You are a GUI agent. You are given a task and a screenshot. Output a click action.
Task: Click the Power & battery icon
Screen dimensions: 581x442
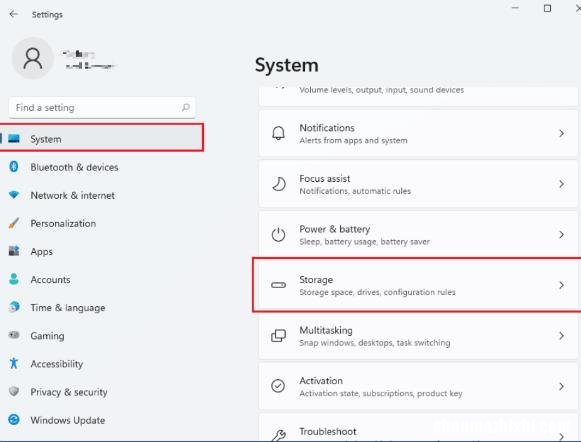278,235
